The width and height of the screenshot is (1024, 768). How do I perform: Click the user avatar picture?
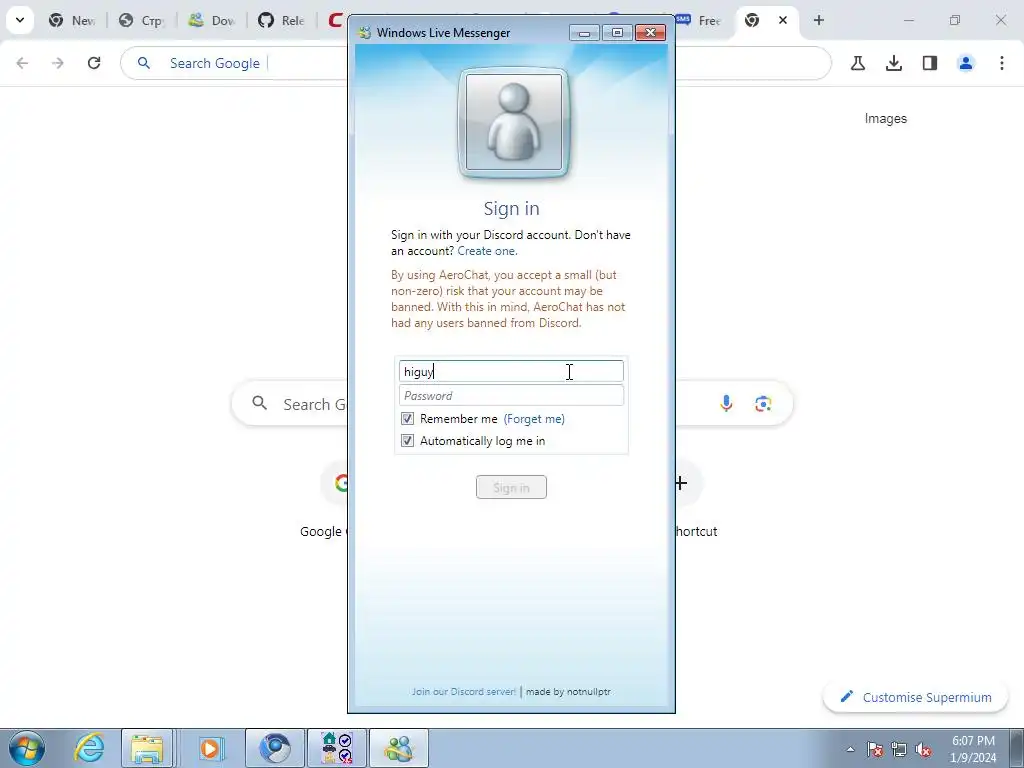513,122
